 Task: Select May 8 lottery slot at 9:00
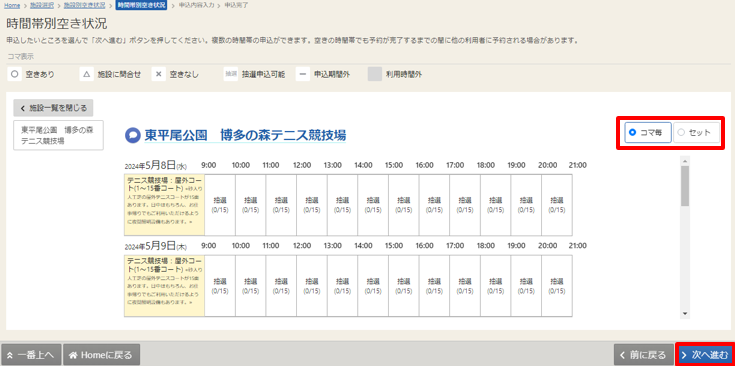[220, 205]
